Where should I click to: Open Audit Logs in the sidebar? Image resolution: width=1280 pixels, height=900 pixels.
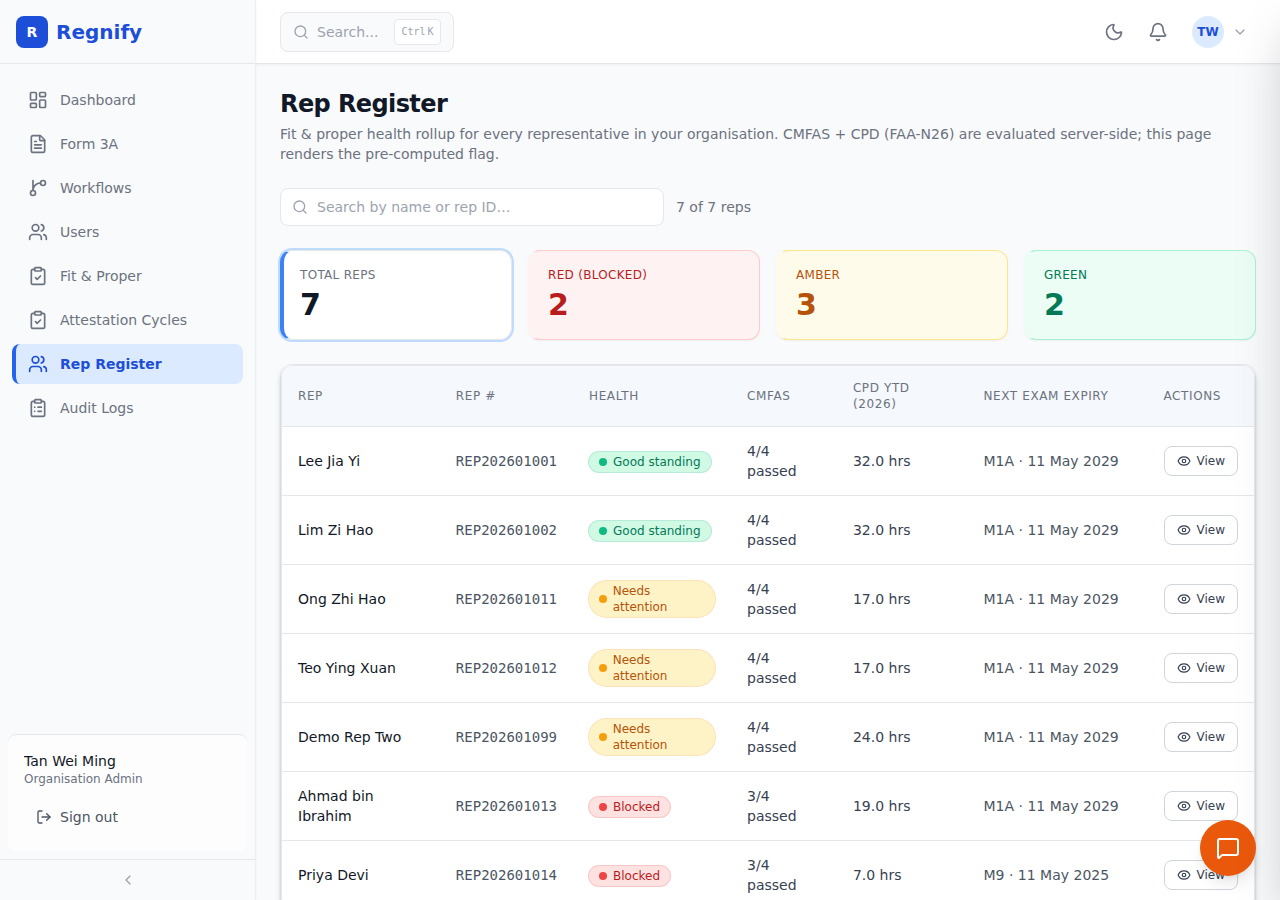click(x=127, y=408)
